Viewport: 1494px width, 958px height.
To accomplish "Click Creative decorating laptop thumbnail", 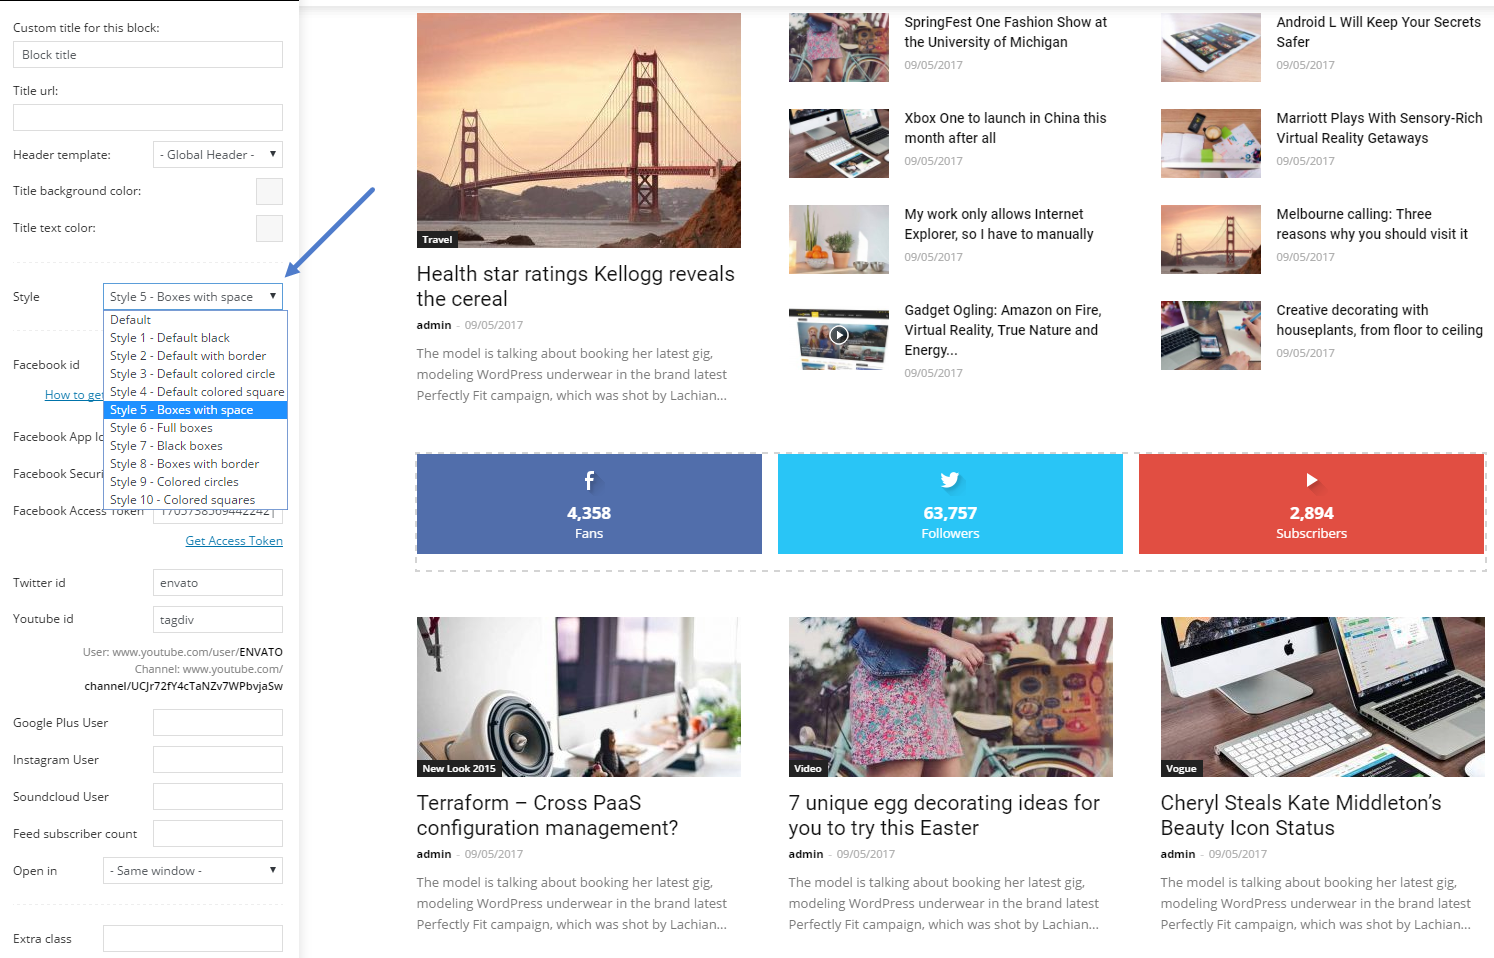I will point(1211,335).
